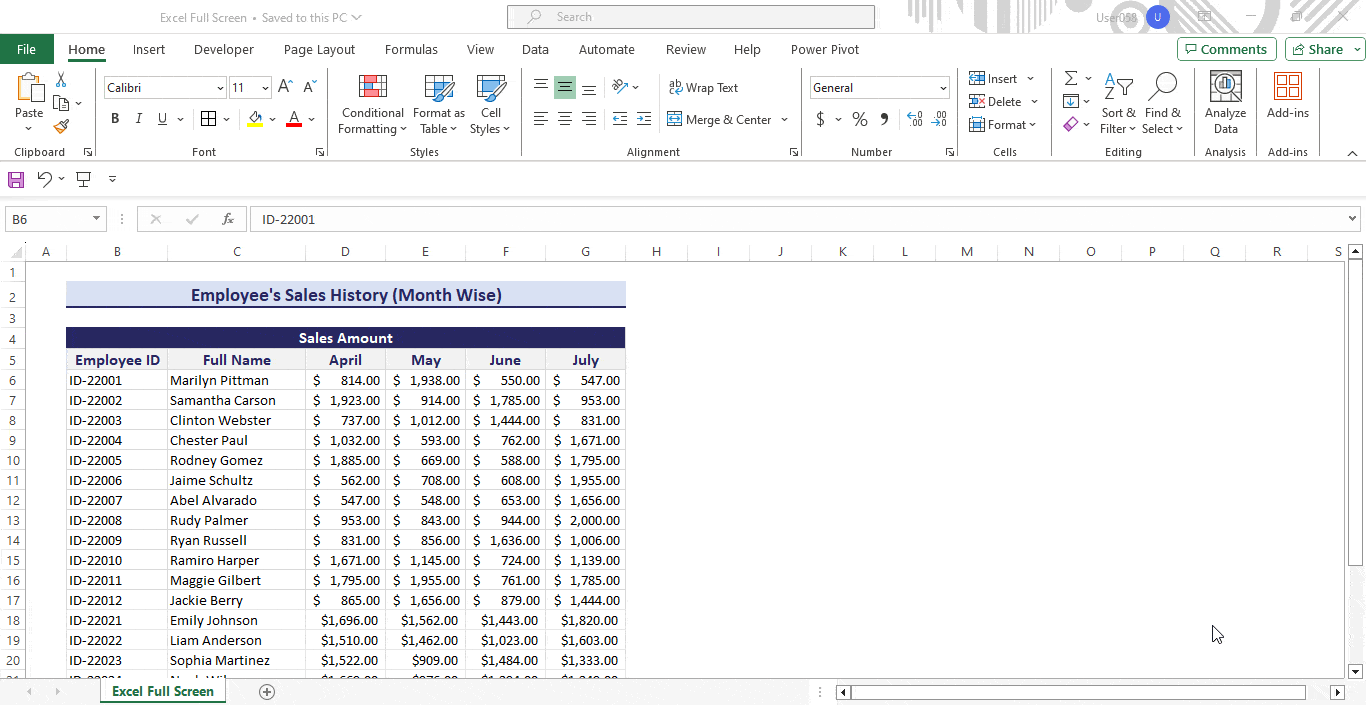Image resolution: width=1366 pixels, height=705 pixels.
Task: Toggle Bold formatting
Action: point(115,119)
